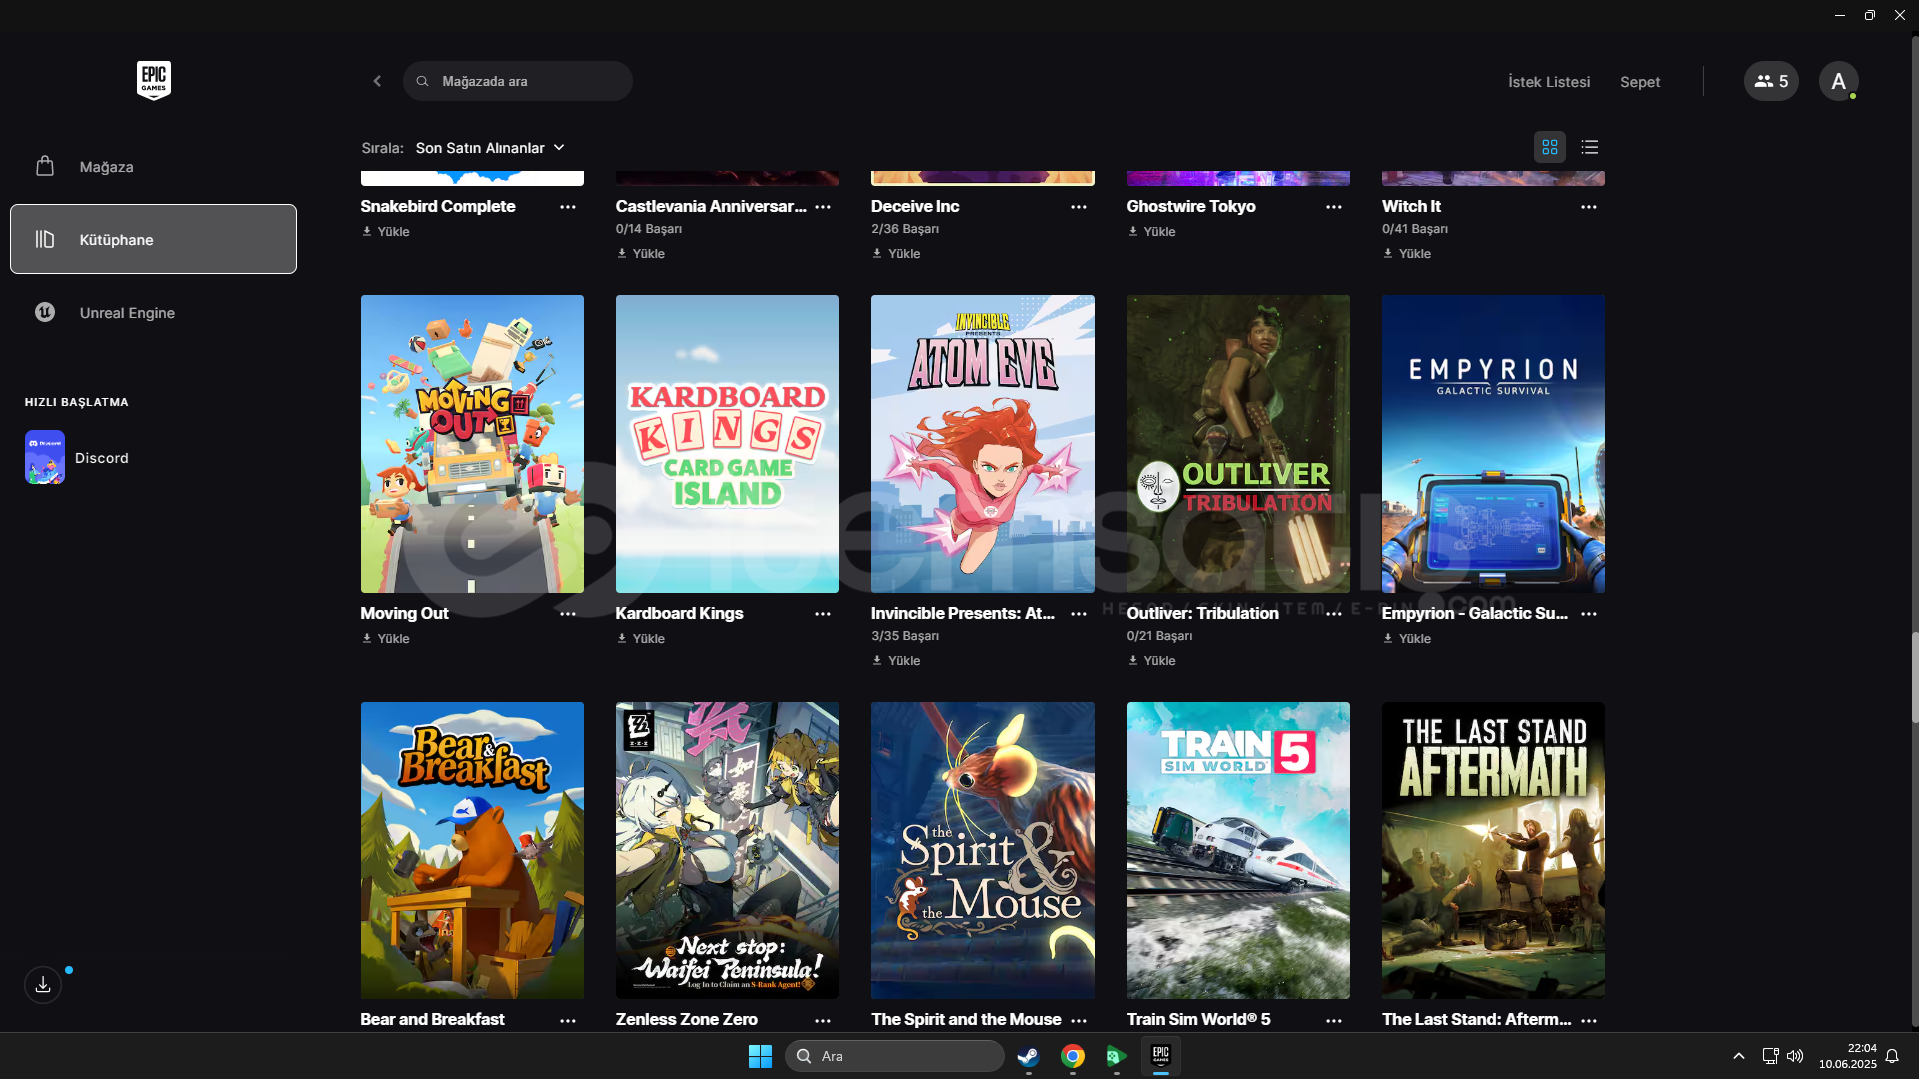Install Snakebird Complete via Yükle
This screenshot has width=1919, height=1079.
[x=386, y=231]
